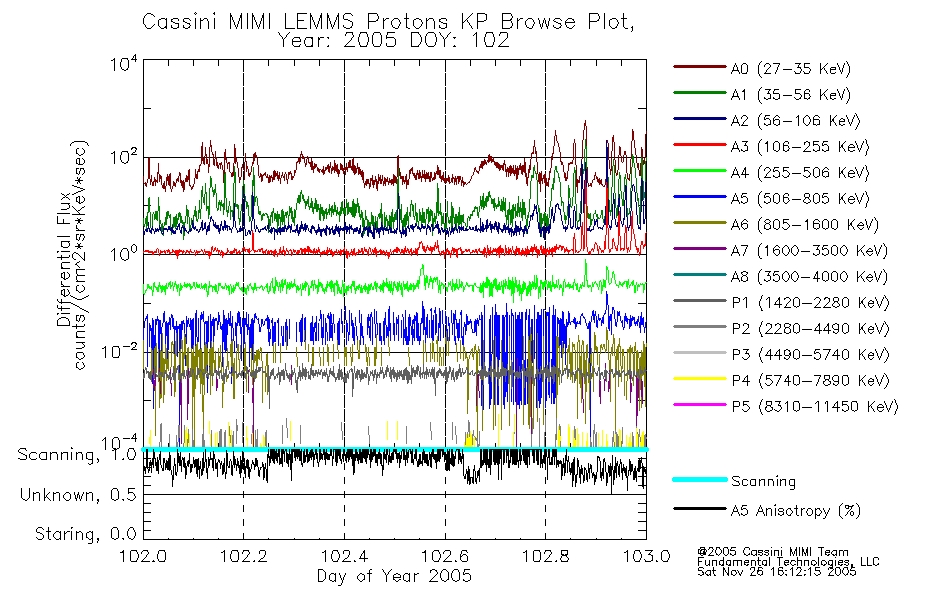
Task: Click the Sat Nov 26 16:12:15 2005 timestamp
Action: pos(777,572)
